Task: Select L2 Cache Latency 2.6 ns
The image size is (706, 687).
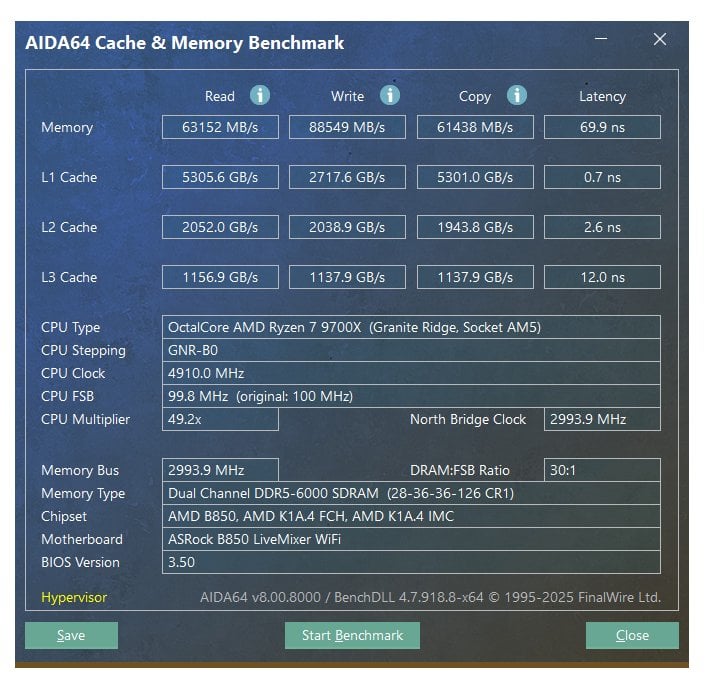Action: point(602,227)
